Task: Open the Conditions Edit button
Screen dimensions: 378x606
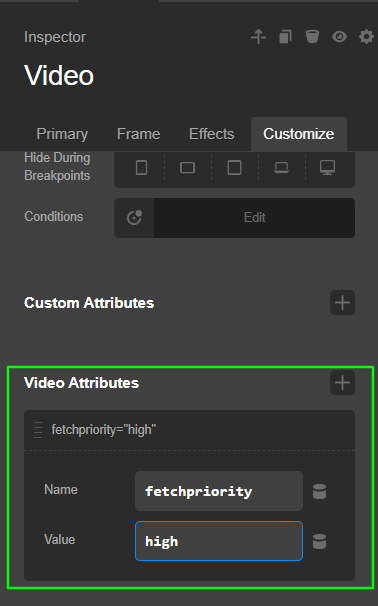Action: (x=254, y=218)
